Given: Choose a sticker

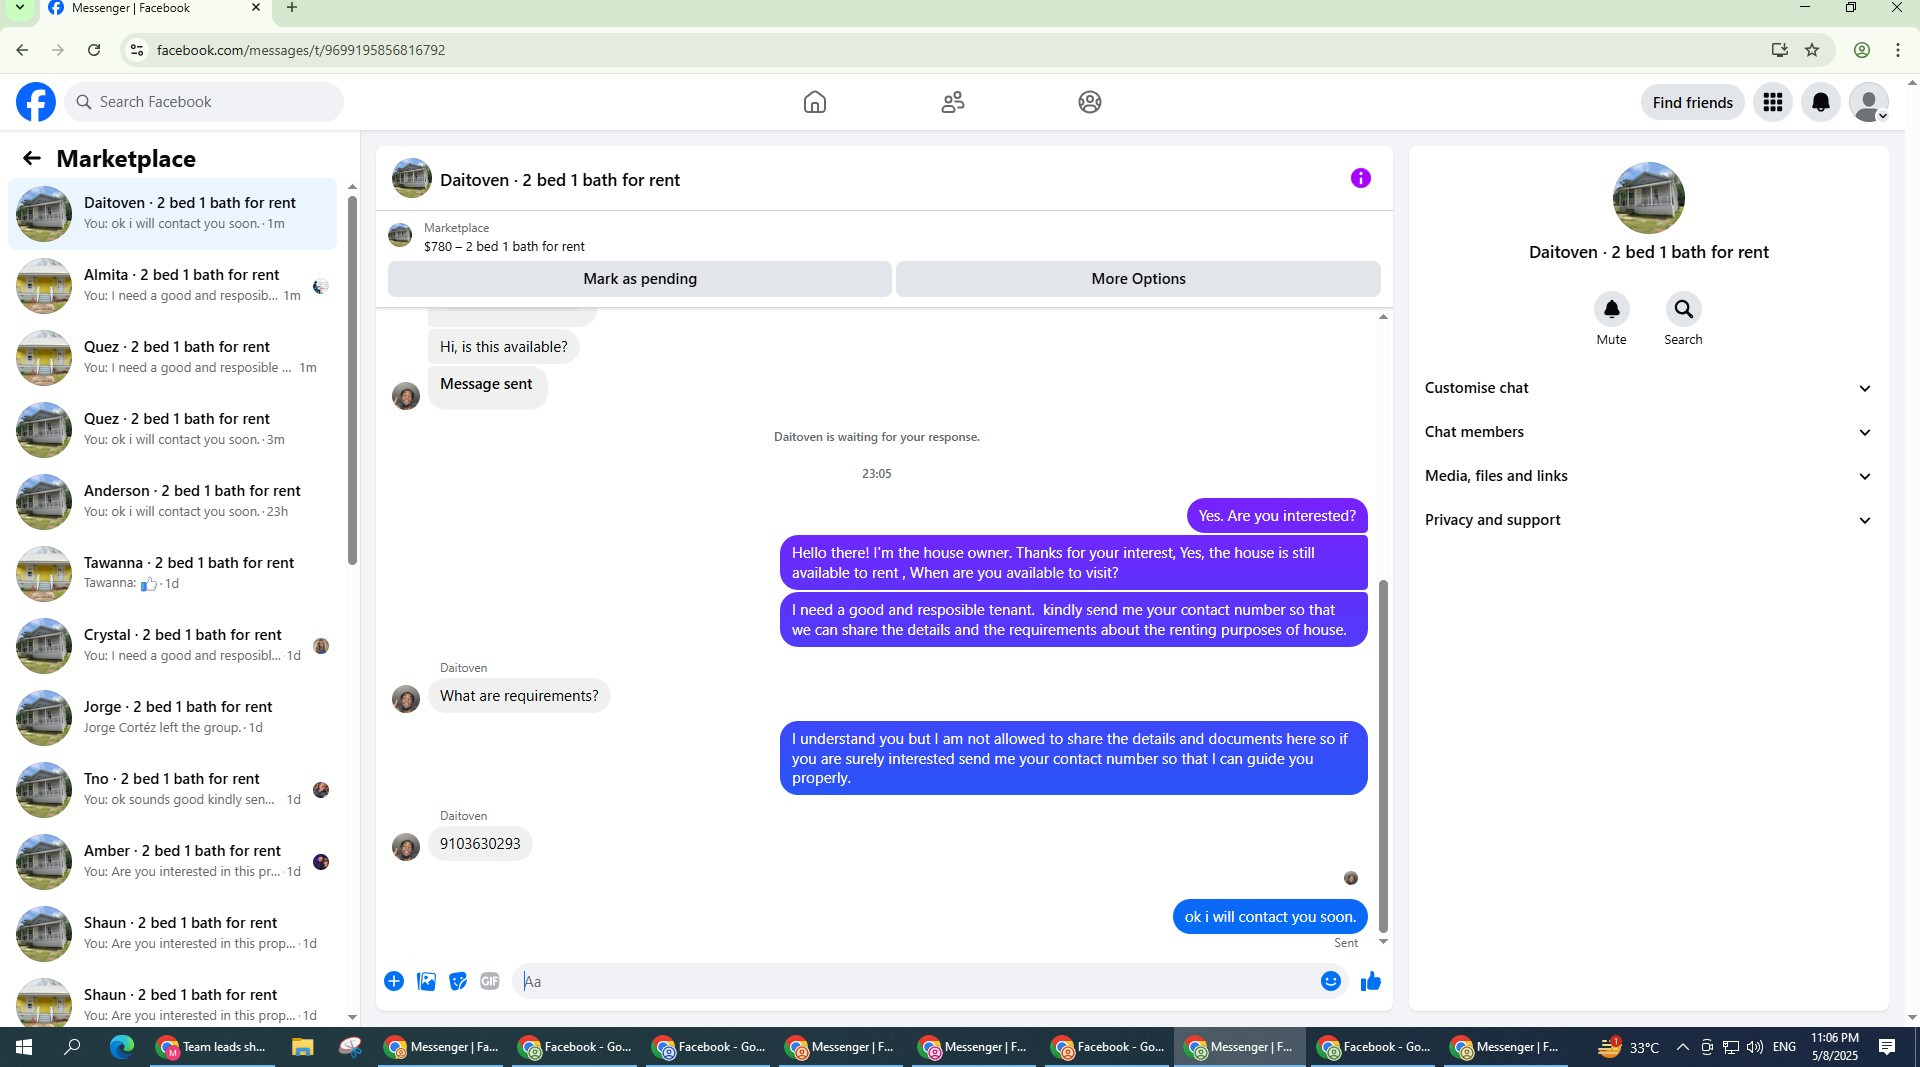Looking at the screenshot, I should point(458,981).
